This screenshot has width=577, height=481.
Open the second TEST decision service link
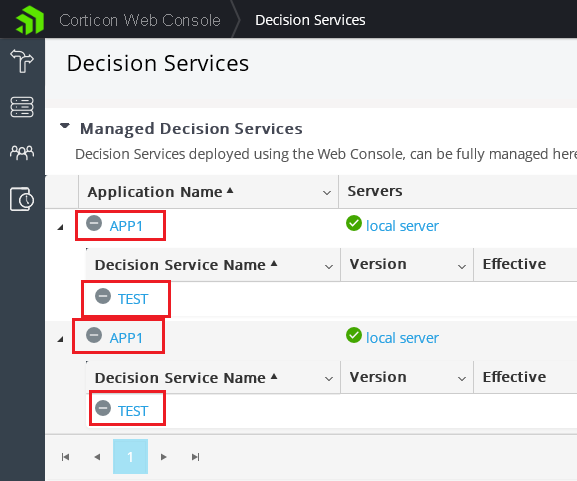pyautogui.click(x=133, y=411)
